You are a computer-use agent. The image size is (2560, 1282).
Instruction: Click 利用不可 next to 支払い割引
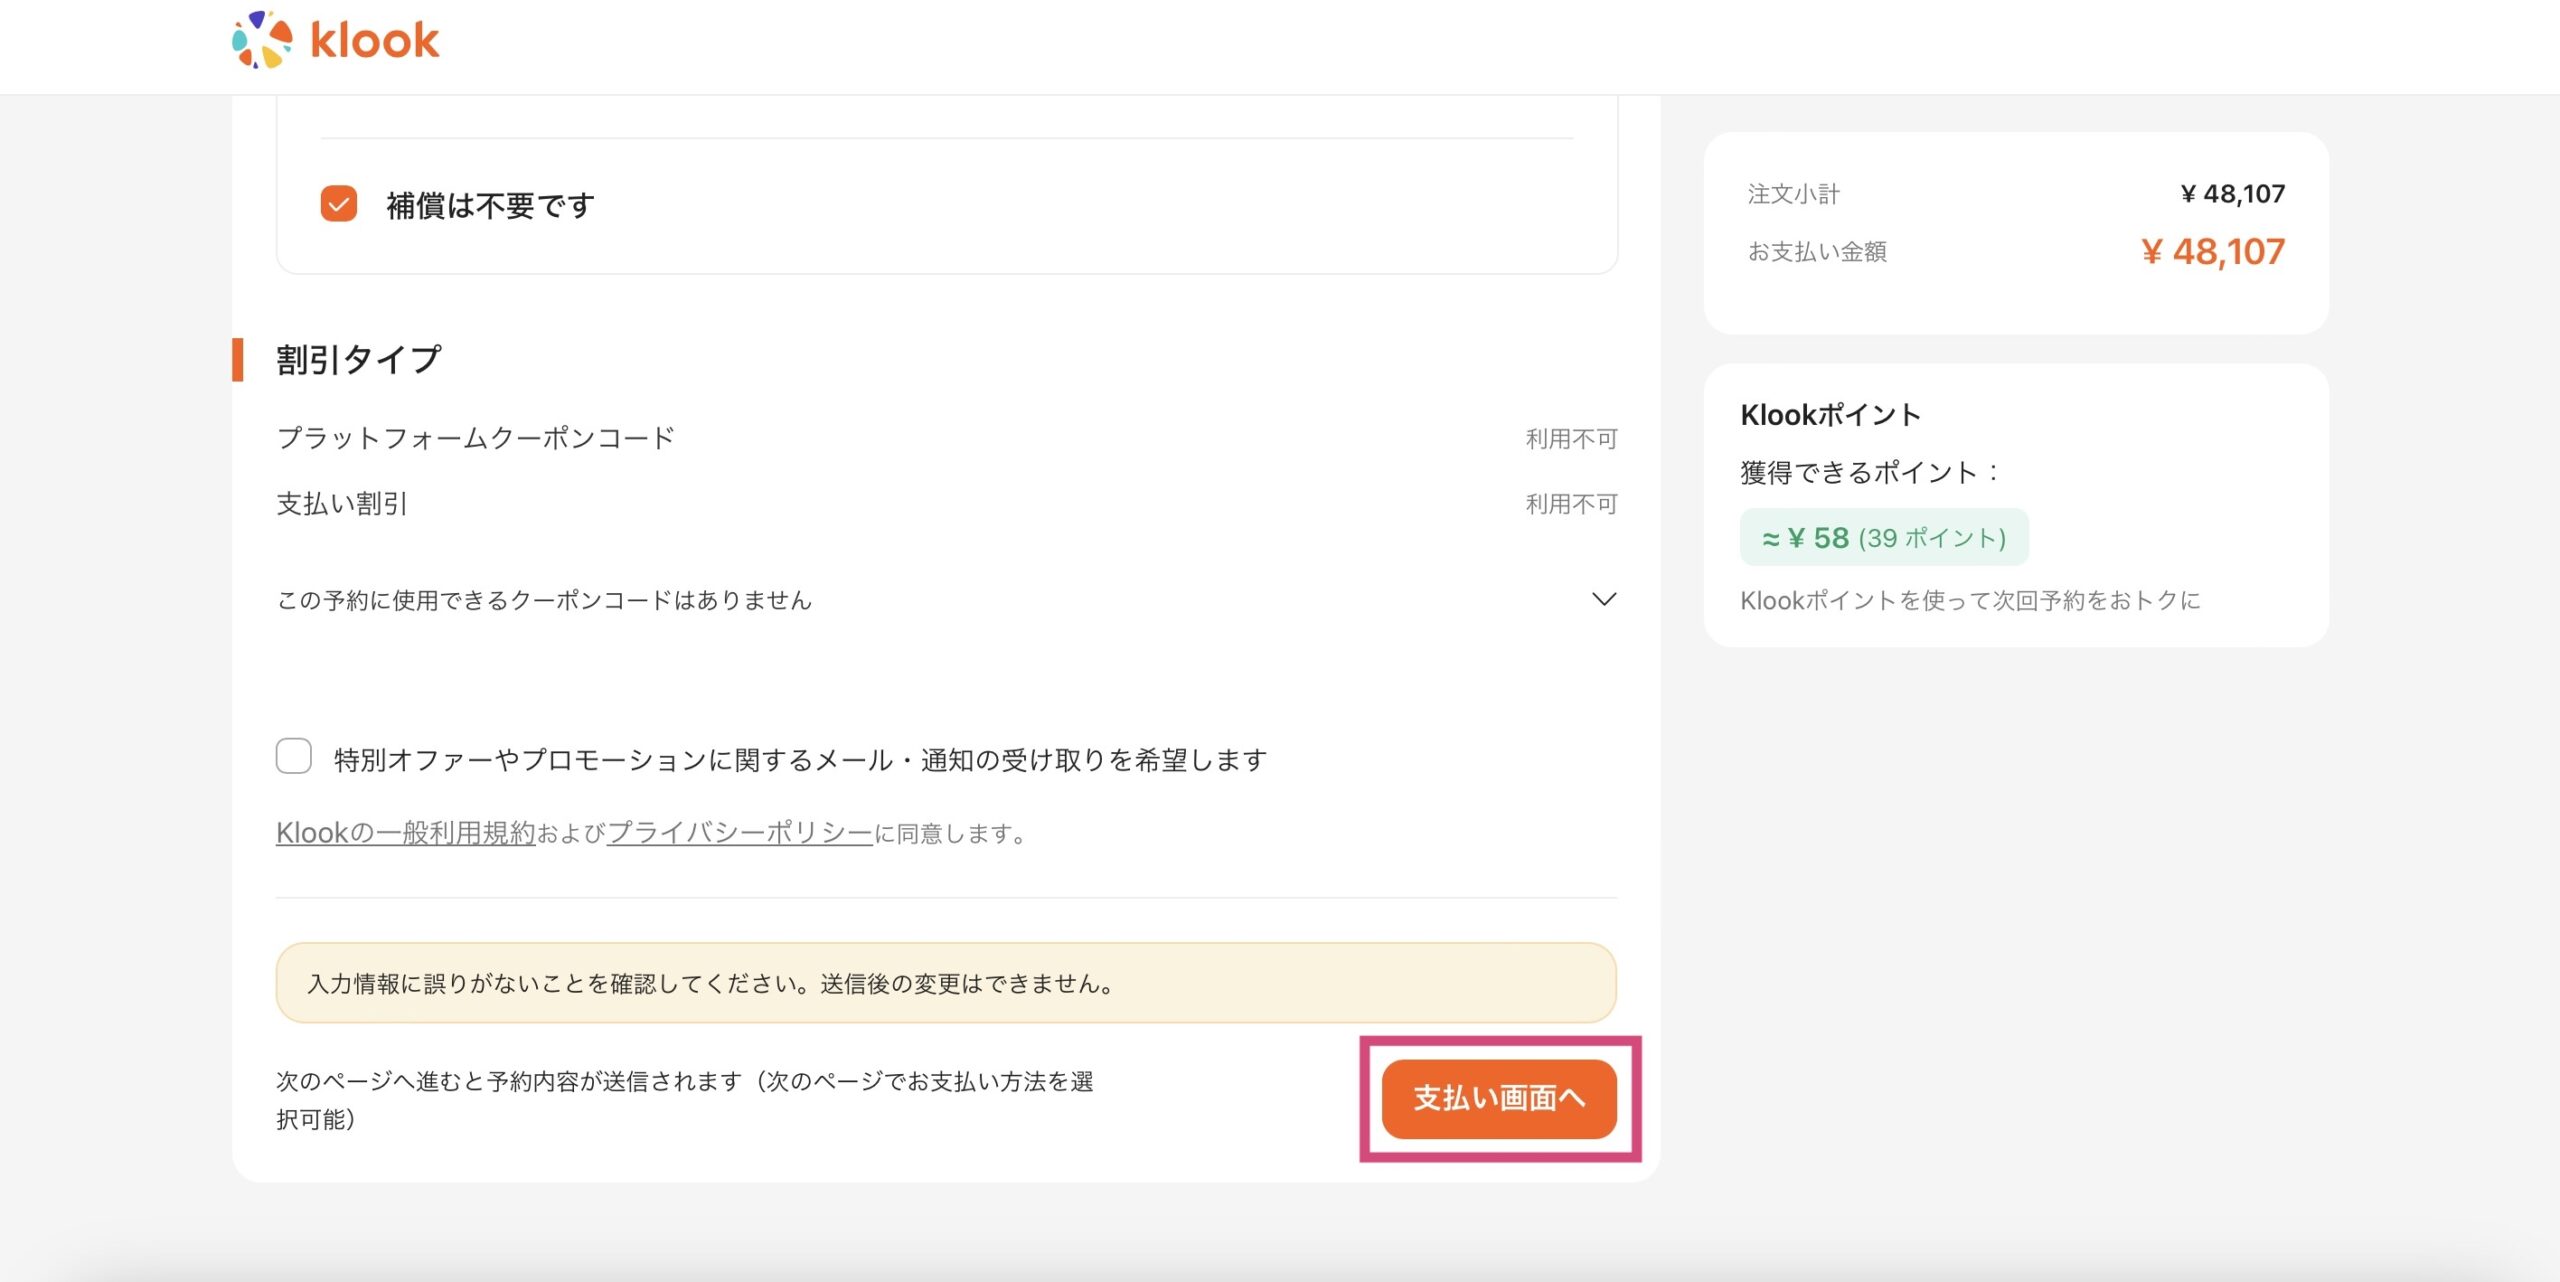tap(1571, 504)
